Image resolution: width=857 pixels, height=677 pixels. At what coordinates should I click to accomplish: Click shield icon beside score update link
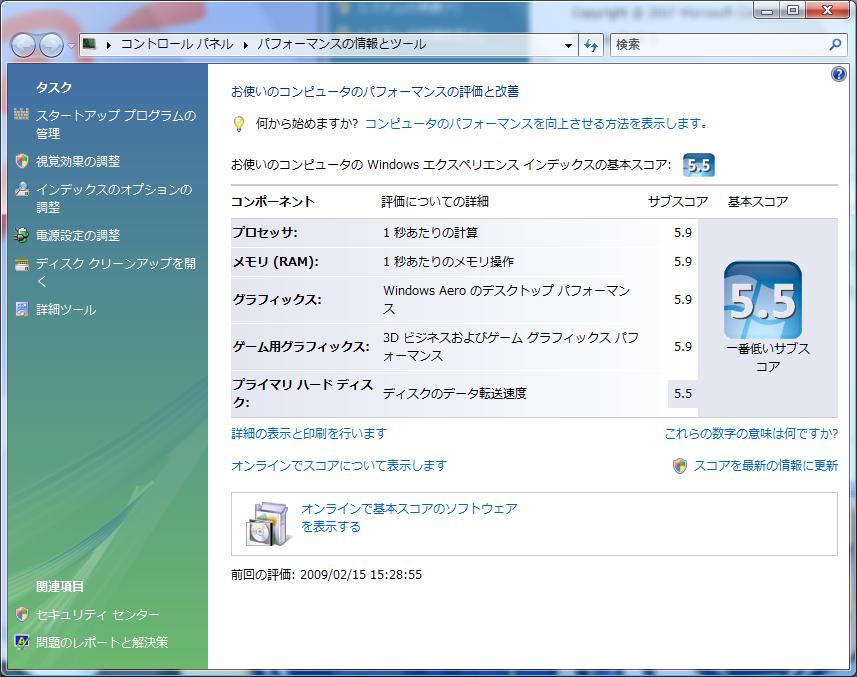click(679, 466)
